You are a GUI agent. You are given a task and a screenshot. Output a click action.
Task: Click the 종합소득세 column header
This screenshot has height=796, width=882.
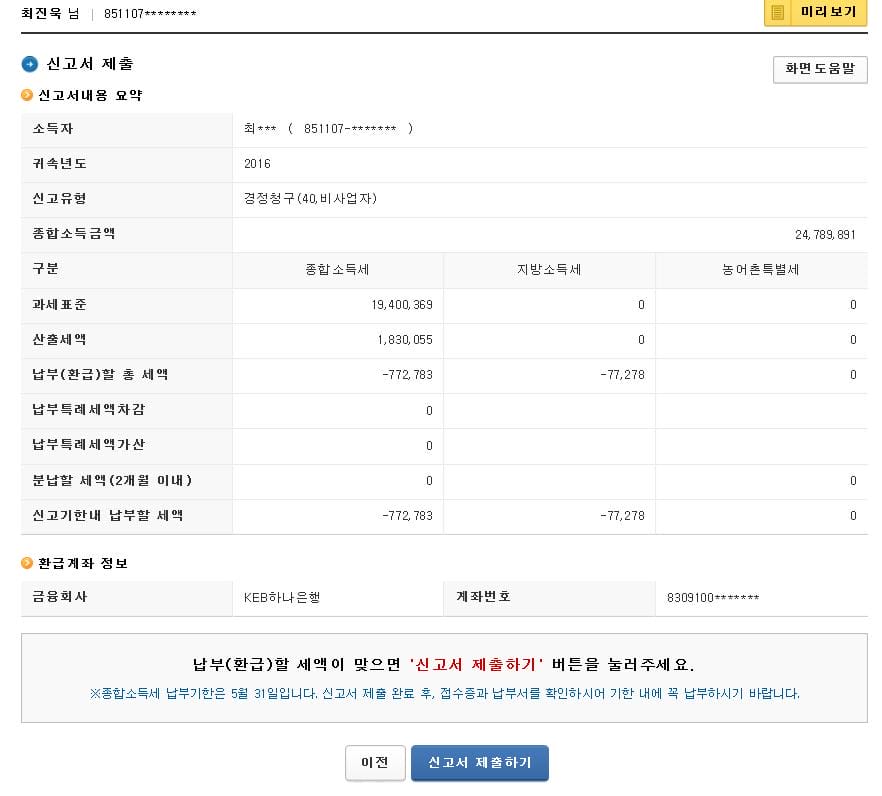(x=338, y=270)
